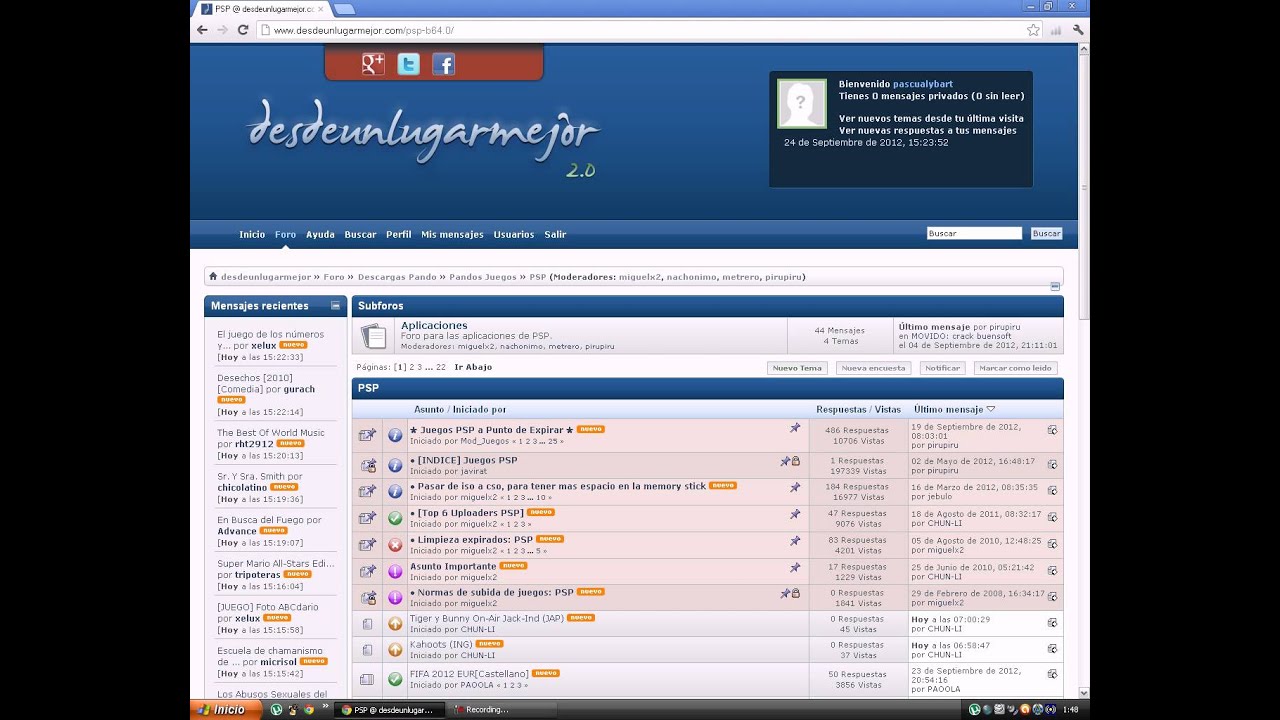Image resolution: width=1280 pixels, height=720 pixels.
Task: Click Chrome forward arrow
Action: click(x=222, y=30)
